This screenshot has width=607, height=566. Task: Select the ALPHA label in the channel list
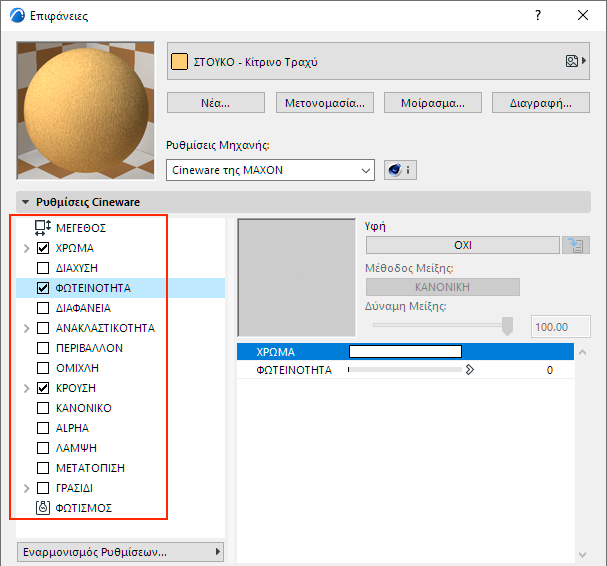(72, 428)
